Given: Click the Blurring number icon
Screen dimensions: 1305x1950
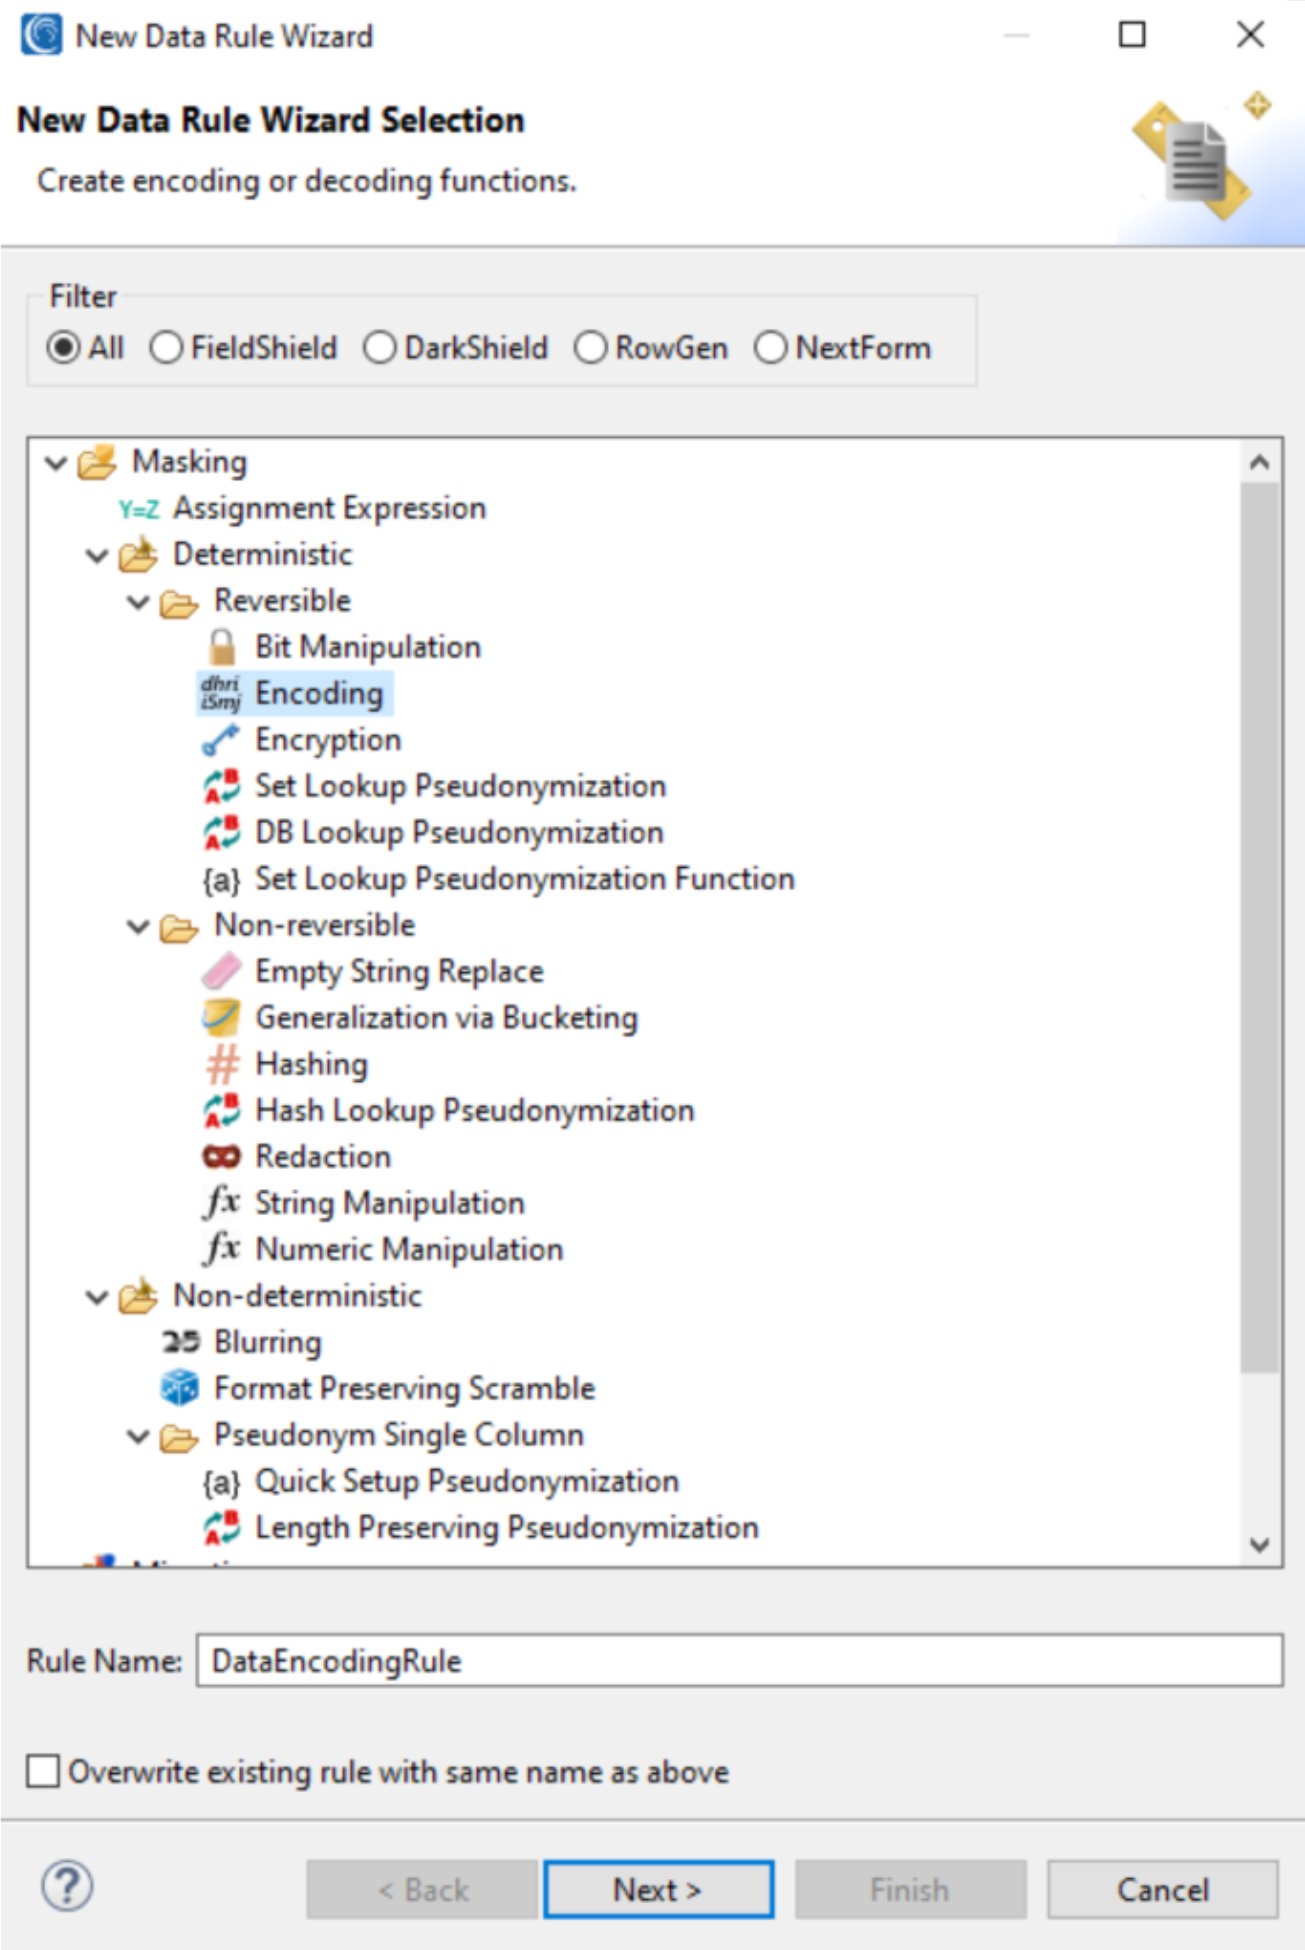Looking at the screenshot, I should pyautogui.click(x=180, y=1342).
